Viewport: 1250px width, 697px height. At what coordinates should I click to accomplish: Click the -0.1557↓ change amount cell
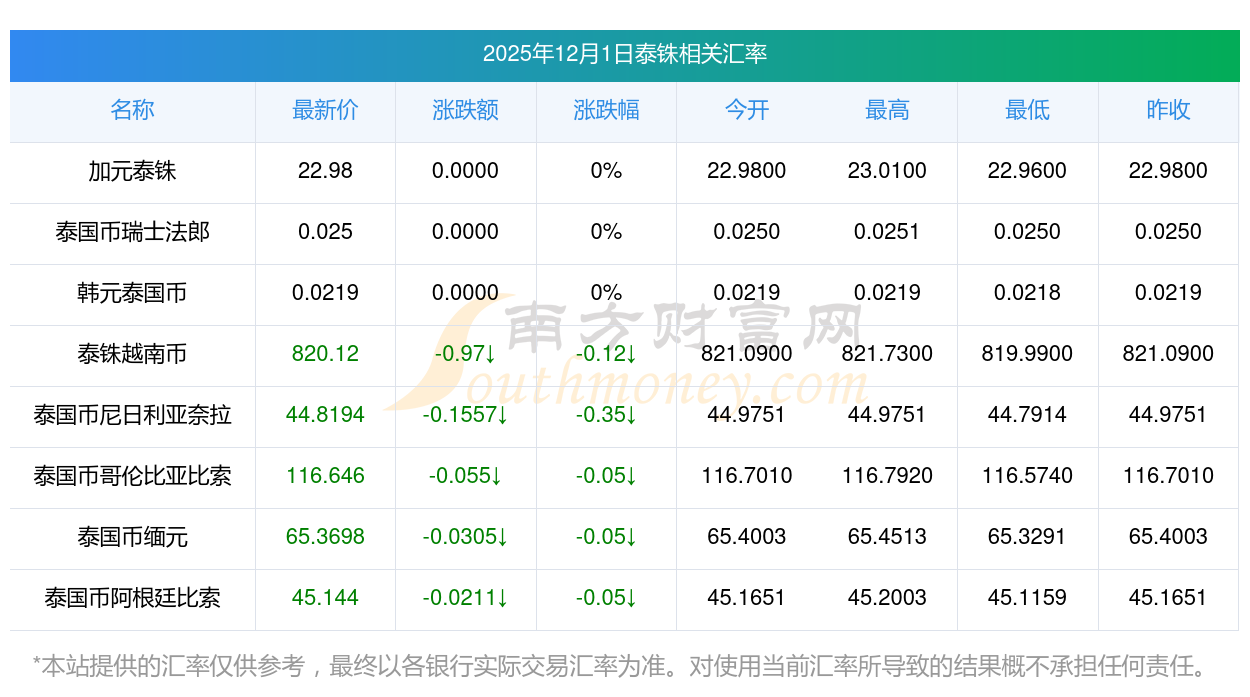[x=465, y=415]
